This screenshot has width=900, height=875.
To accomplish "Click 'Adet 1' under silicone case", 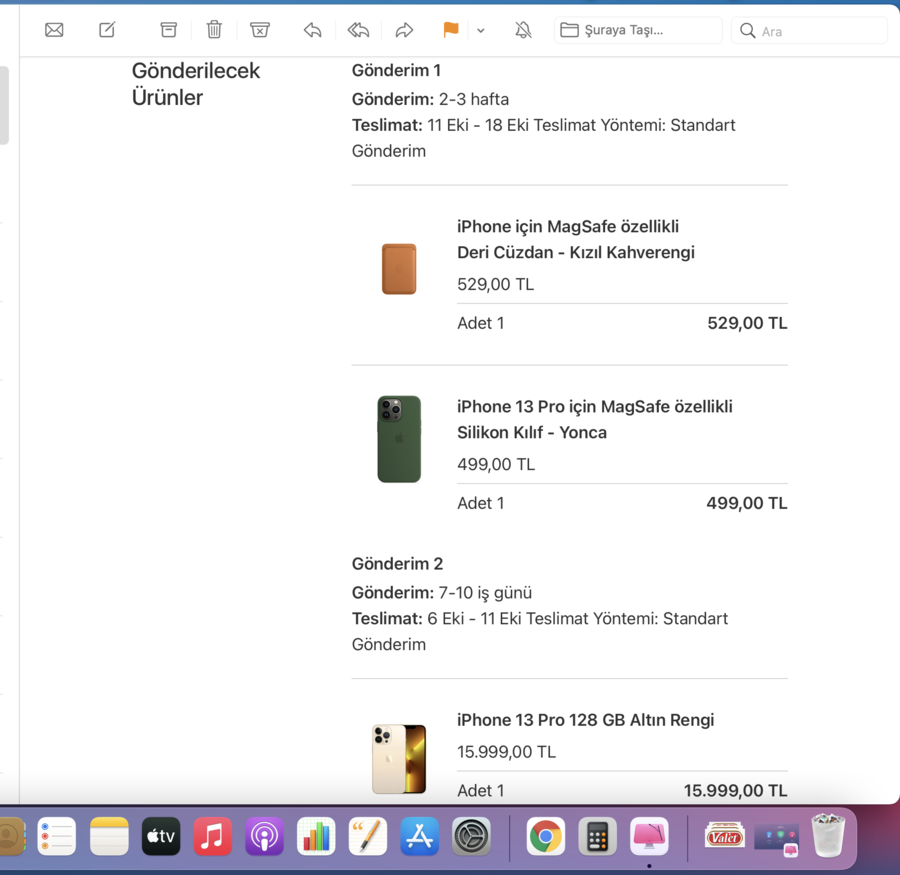I will coord(480,504).
